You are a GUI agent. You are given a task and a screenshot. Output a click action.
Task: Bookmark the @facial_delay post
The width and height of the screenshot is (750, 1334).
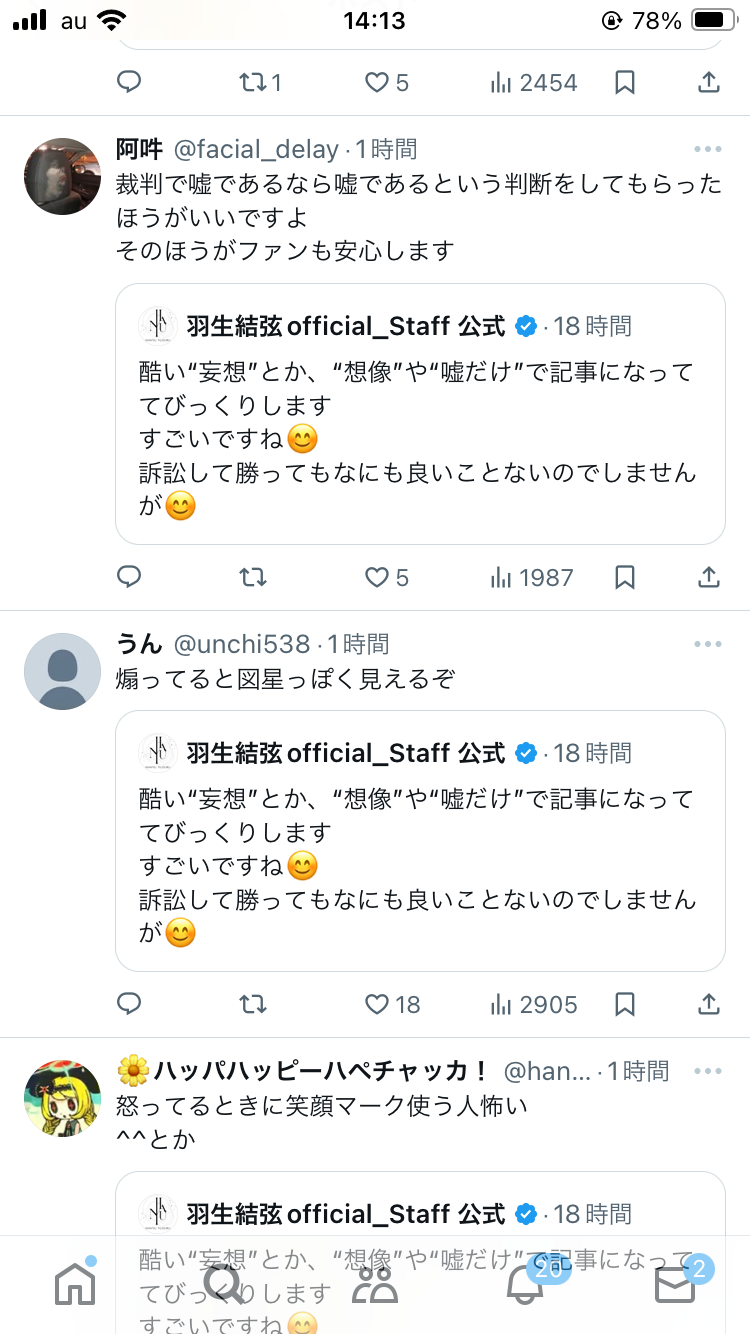(625, 577)
